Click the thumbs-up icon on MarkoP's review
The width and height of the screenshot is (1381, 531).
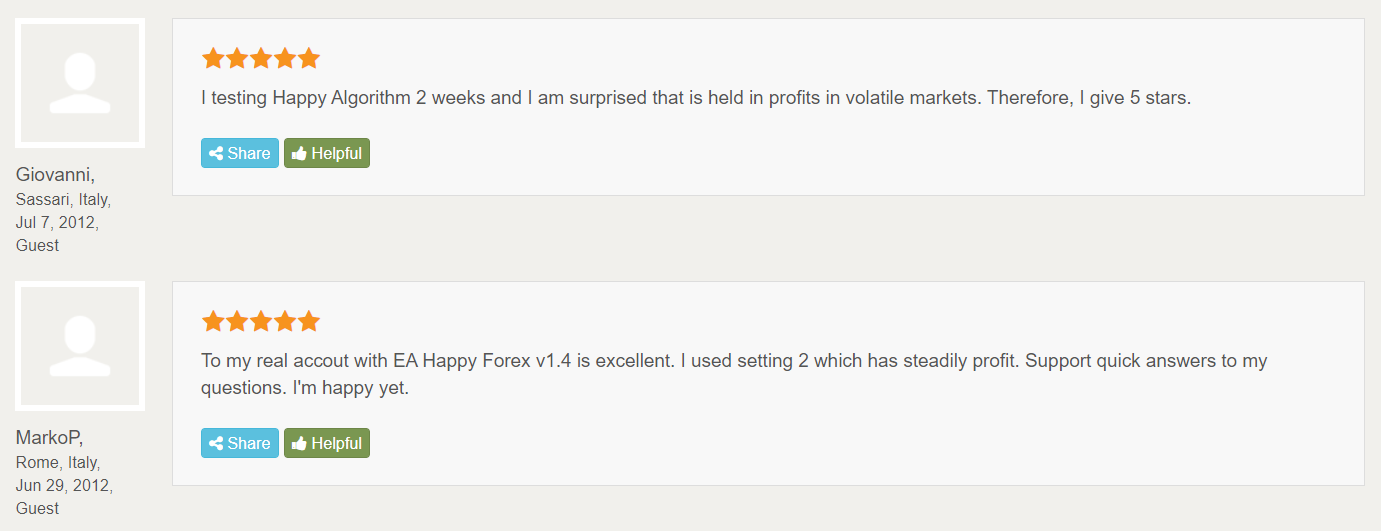(299, 444)
